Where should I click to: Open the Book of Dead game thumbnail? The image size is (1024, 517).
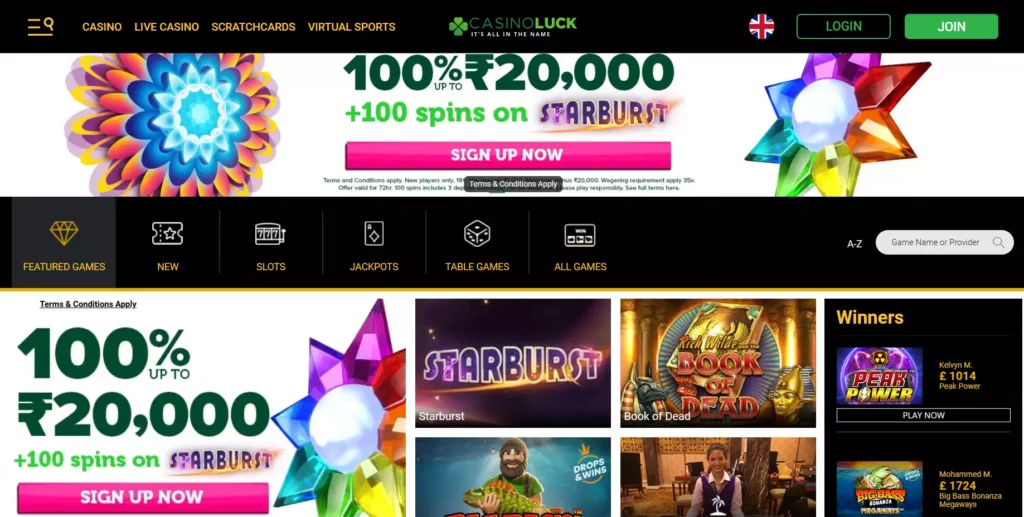pyautogui.click(x=718, y=363)
